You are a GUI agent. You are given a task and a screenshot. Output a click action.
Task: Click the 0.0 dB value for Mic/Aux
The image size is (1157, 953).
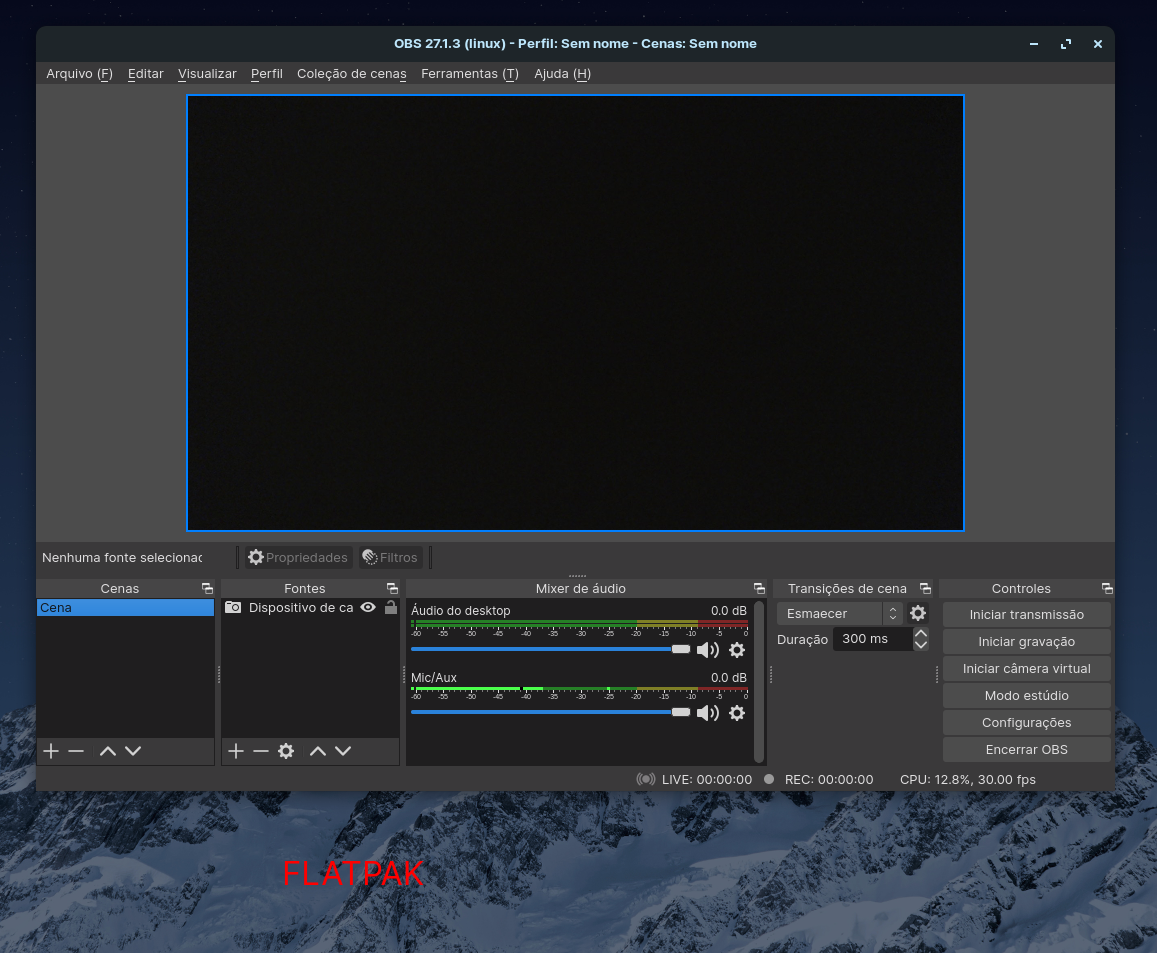pos(728,678)
